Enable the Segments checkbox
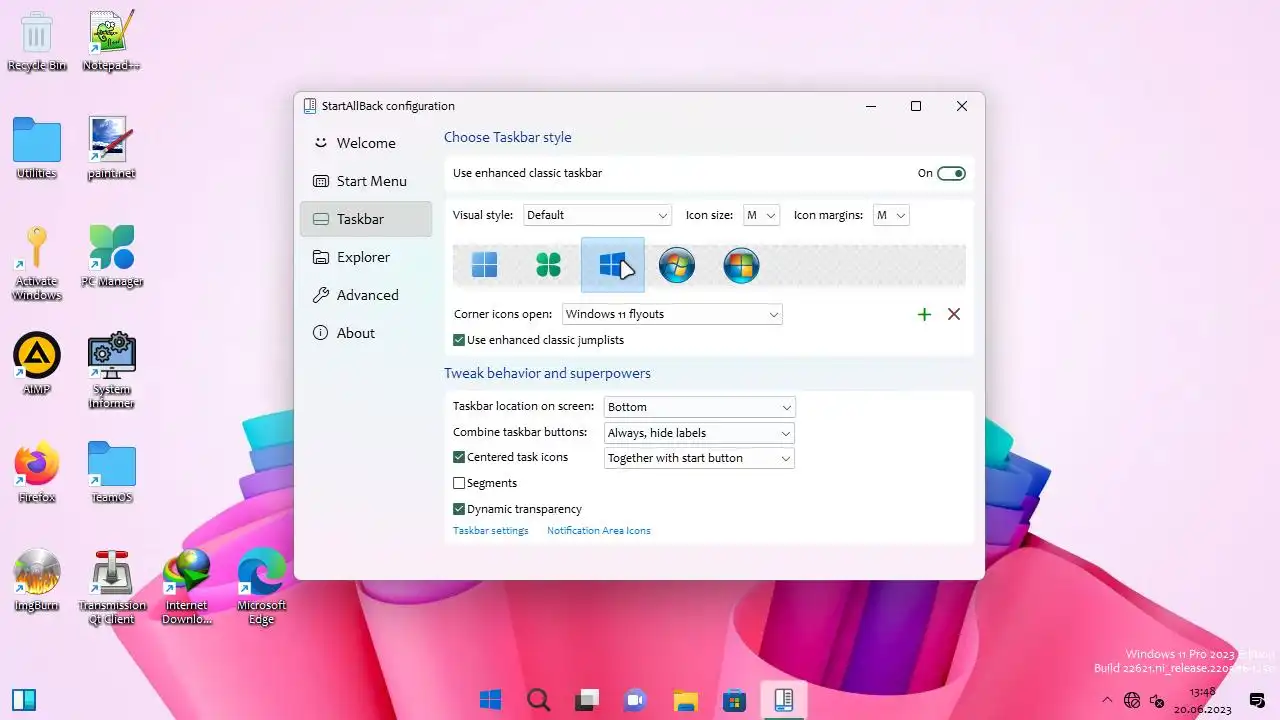 tap(459, 483)
